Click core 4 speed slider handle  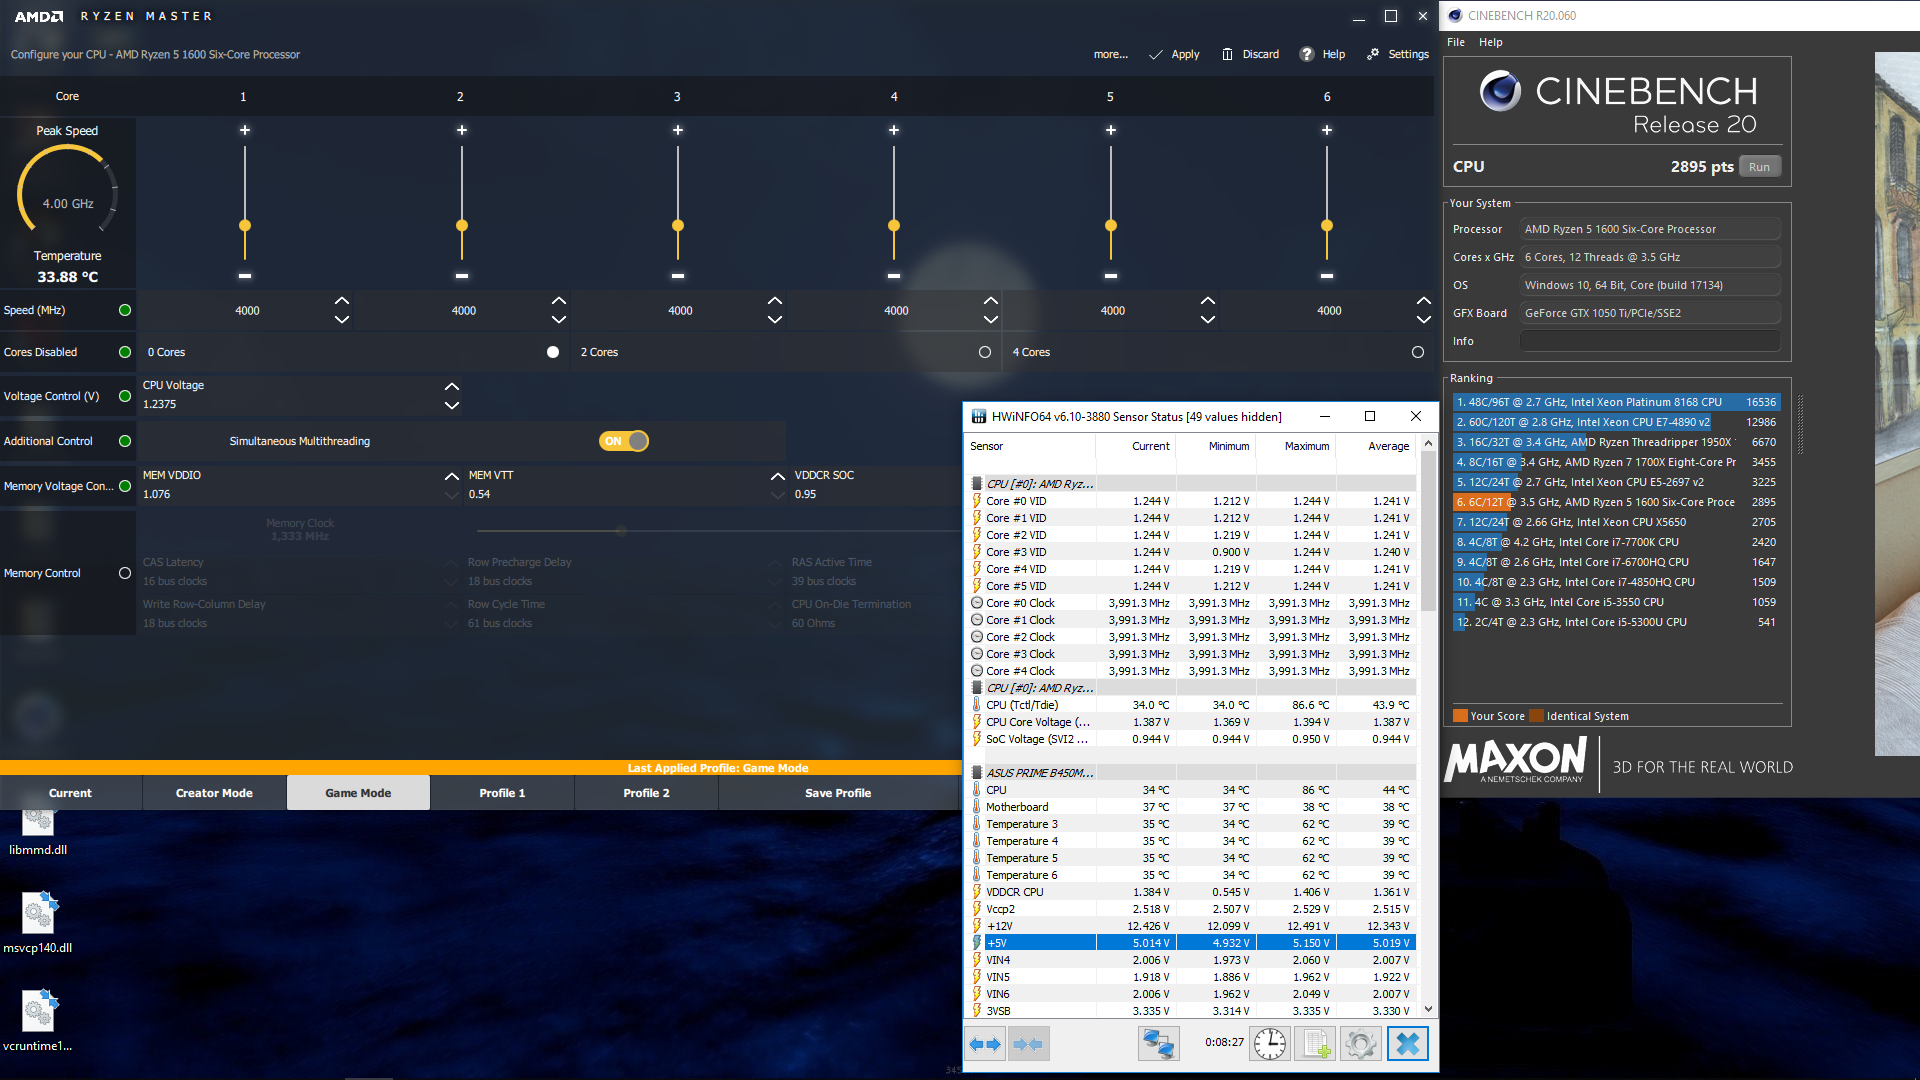tap(894, 226)
